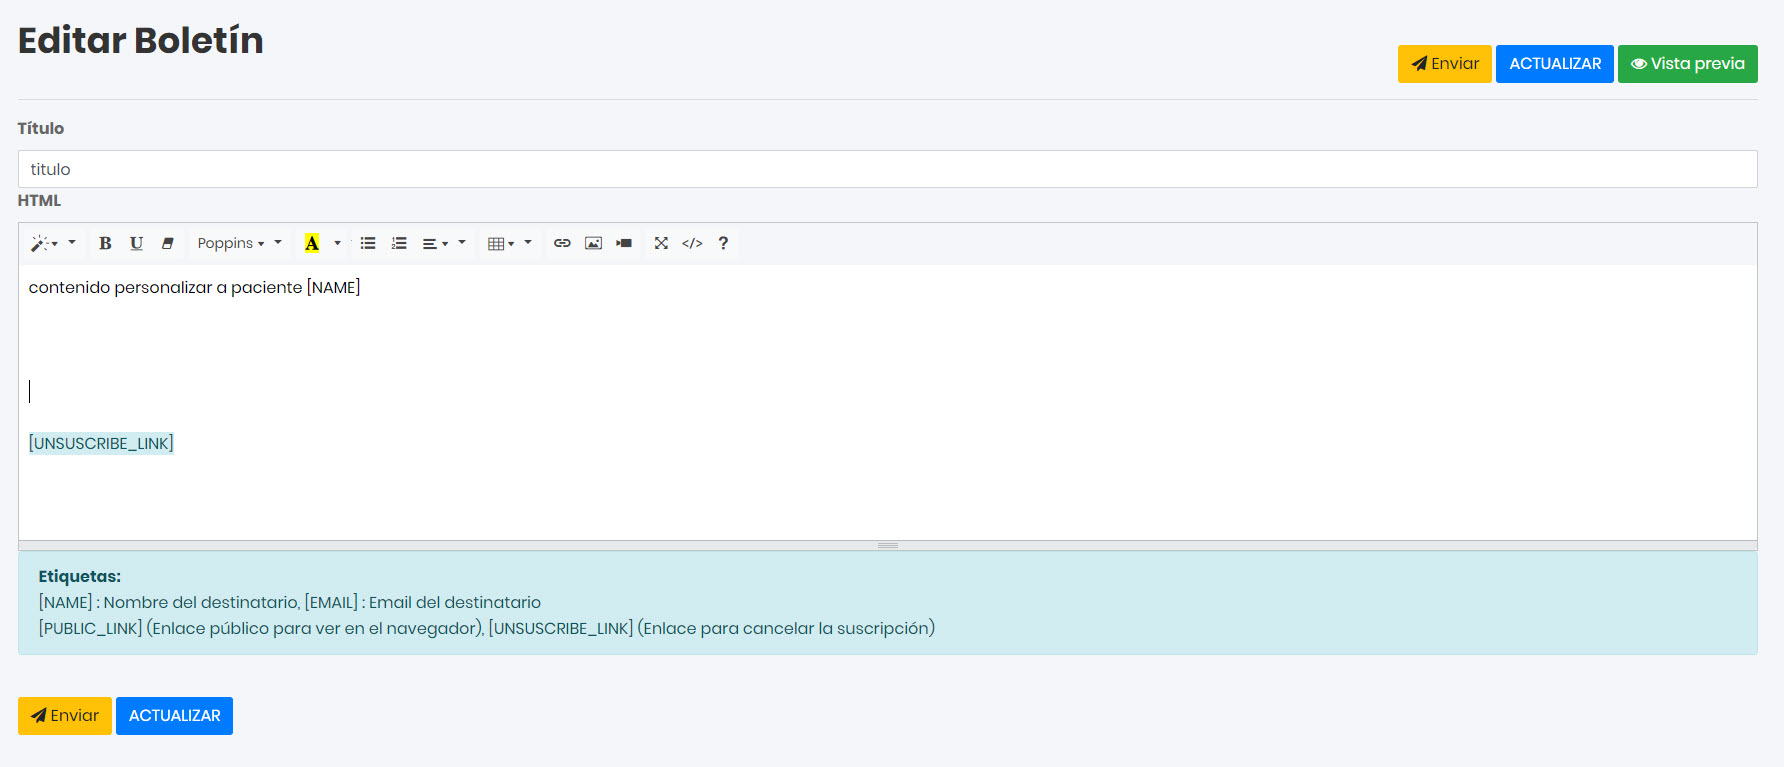This screenshot has height=767, width=1784.
Task: Click into the Título input field
Action: tap(887, 169)
